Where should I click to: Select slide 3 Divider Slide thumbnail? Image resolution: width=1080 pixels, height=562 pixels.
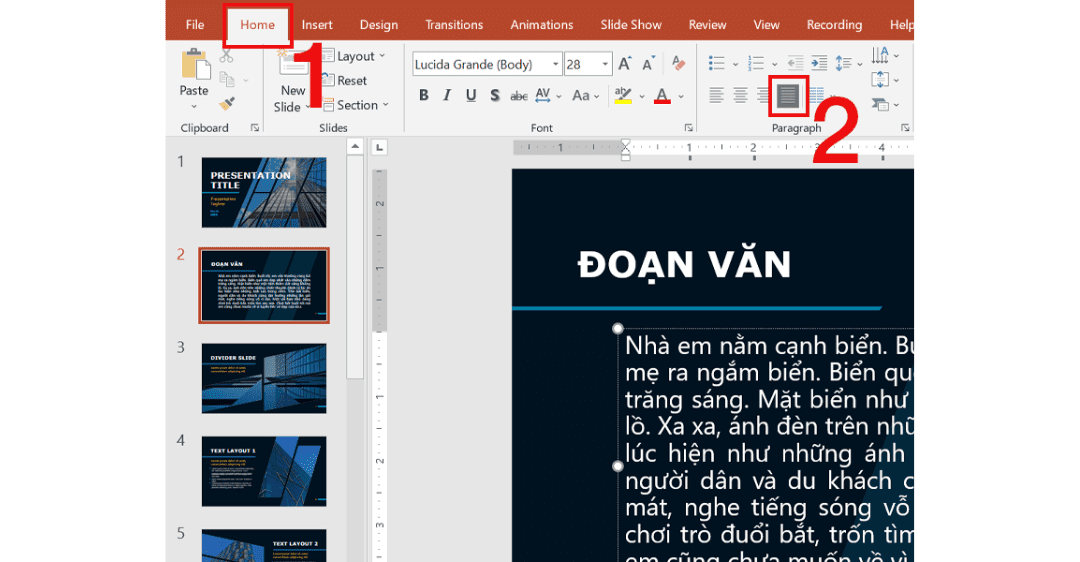(264, 378)
